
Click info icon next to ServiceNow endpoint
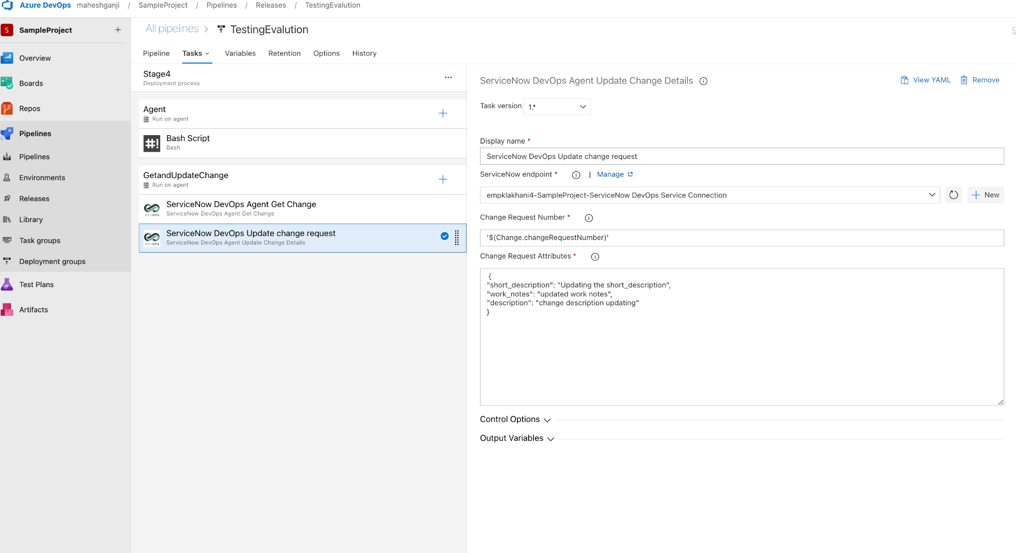(575, 175)
